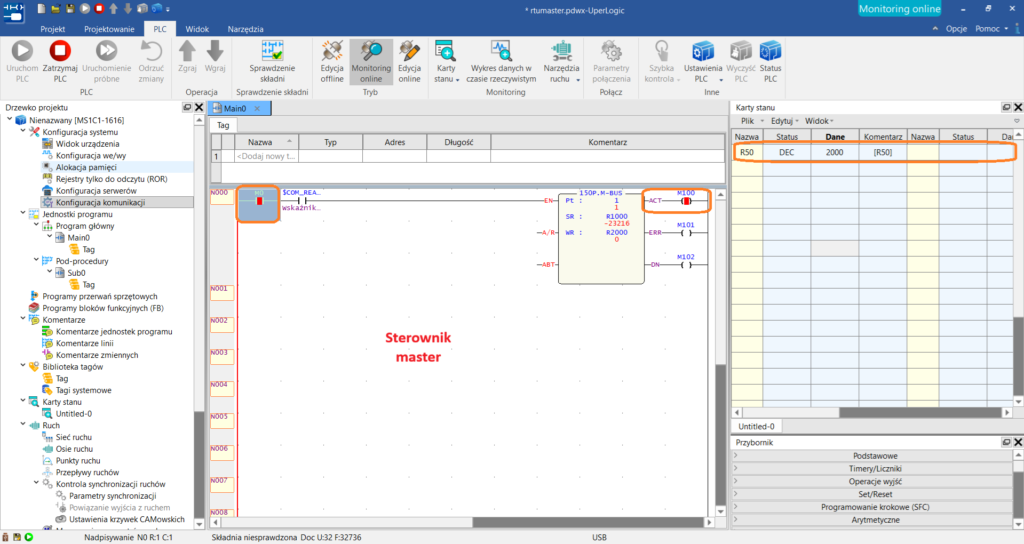Click the Wgraj download arrow
Image resolution: width=1024 pixels, height=544 pixels.
(215, 51)
